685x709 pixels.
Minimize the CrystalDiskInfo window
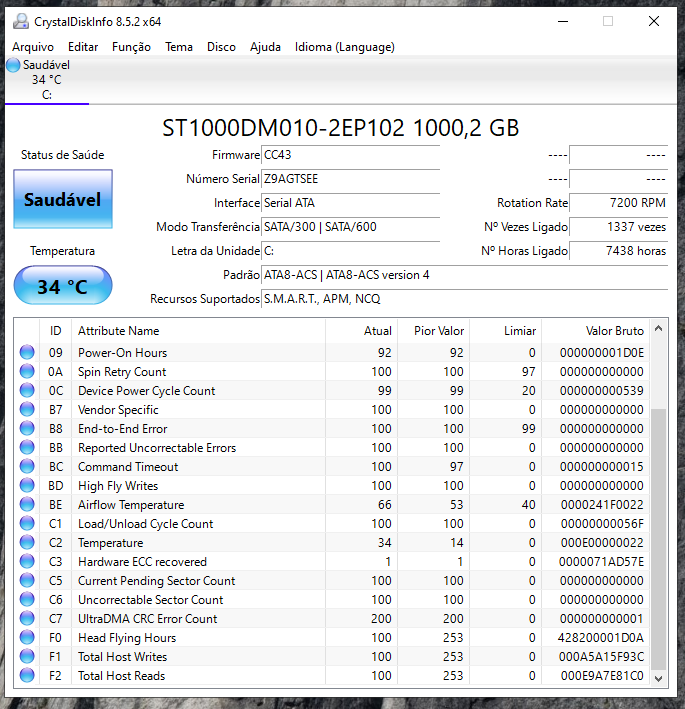click(563, 21)
